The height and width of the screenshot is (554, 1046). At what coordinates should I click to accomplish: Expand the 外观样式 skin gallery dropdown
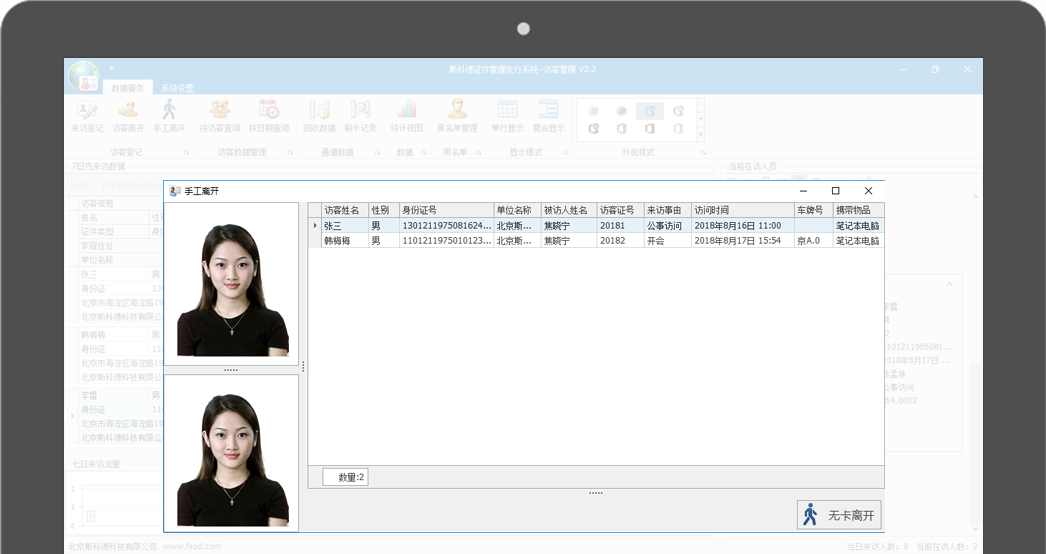tap(700, 134)
